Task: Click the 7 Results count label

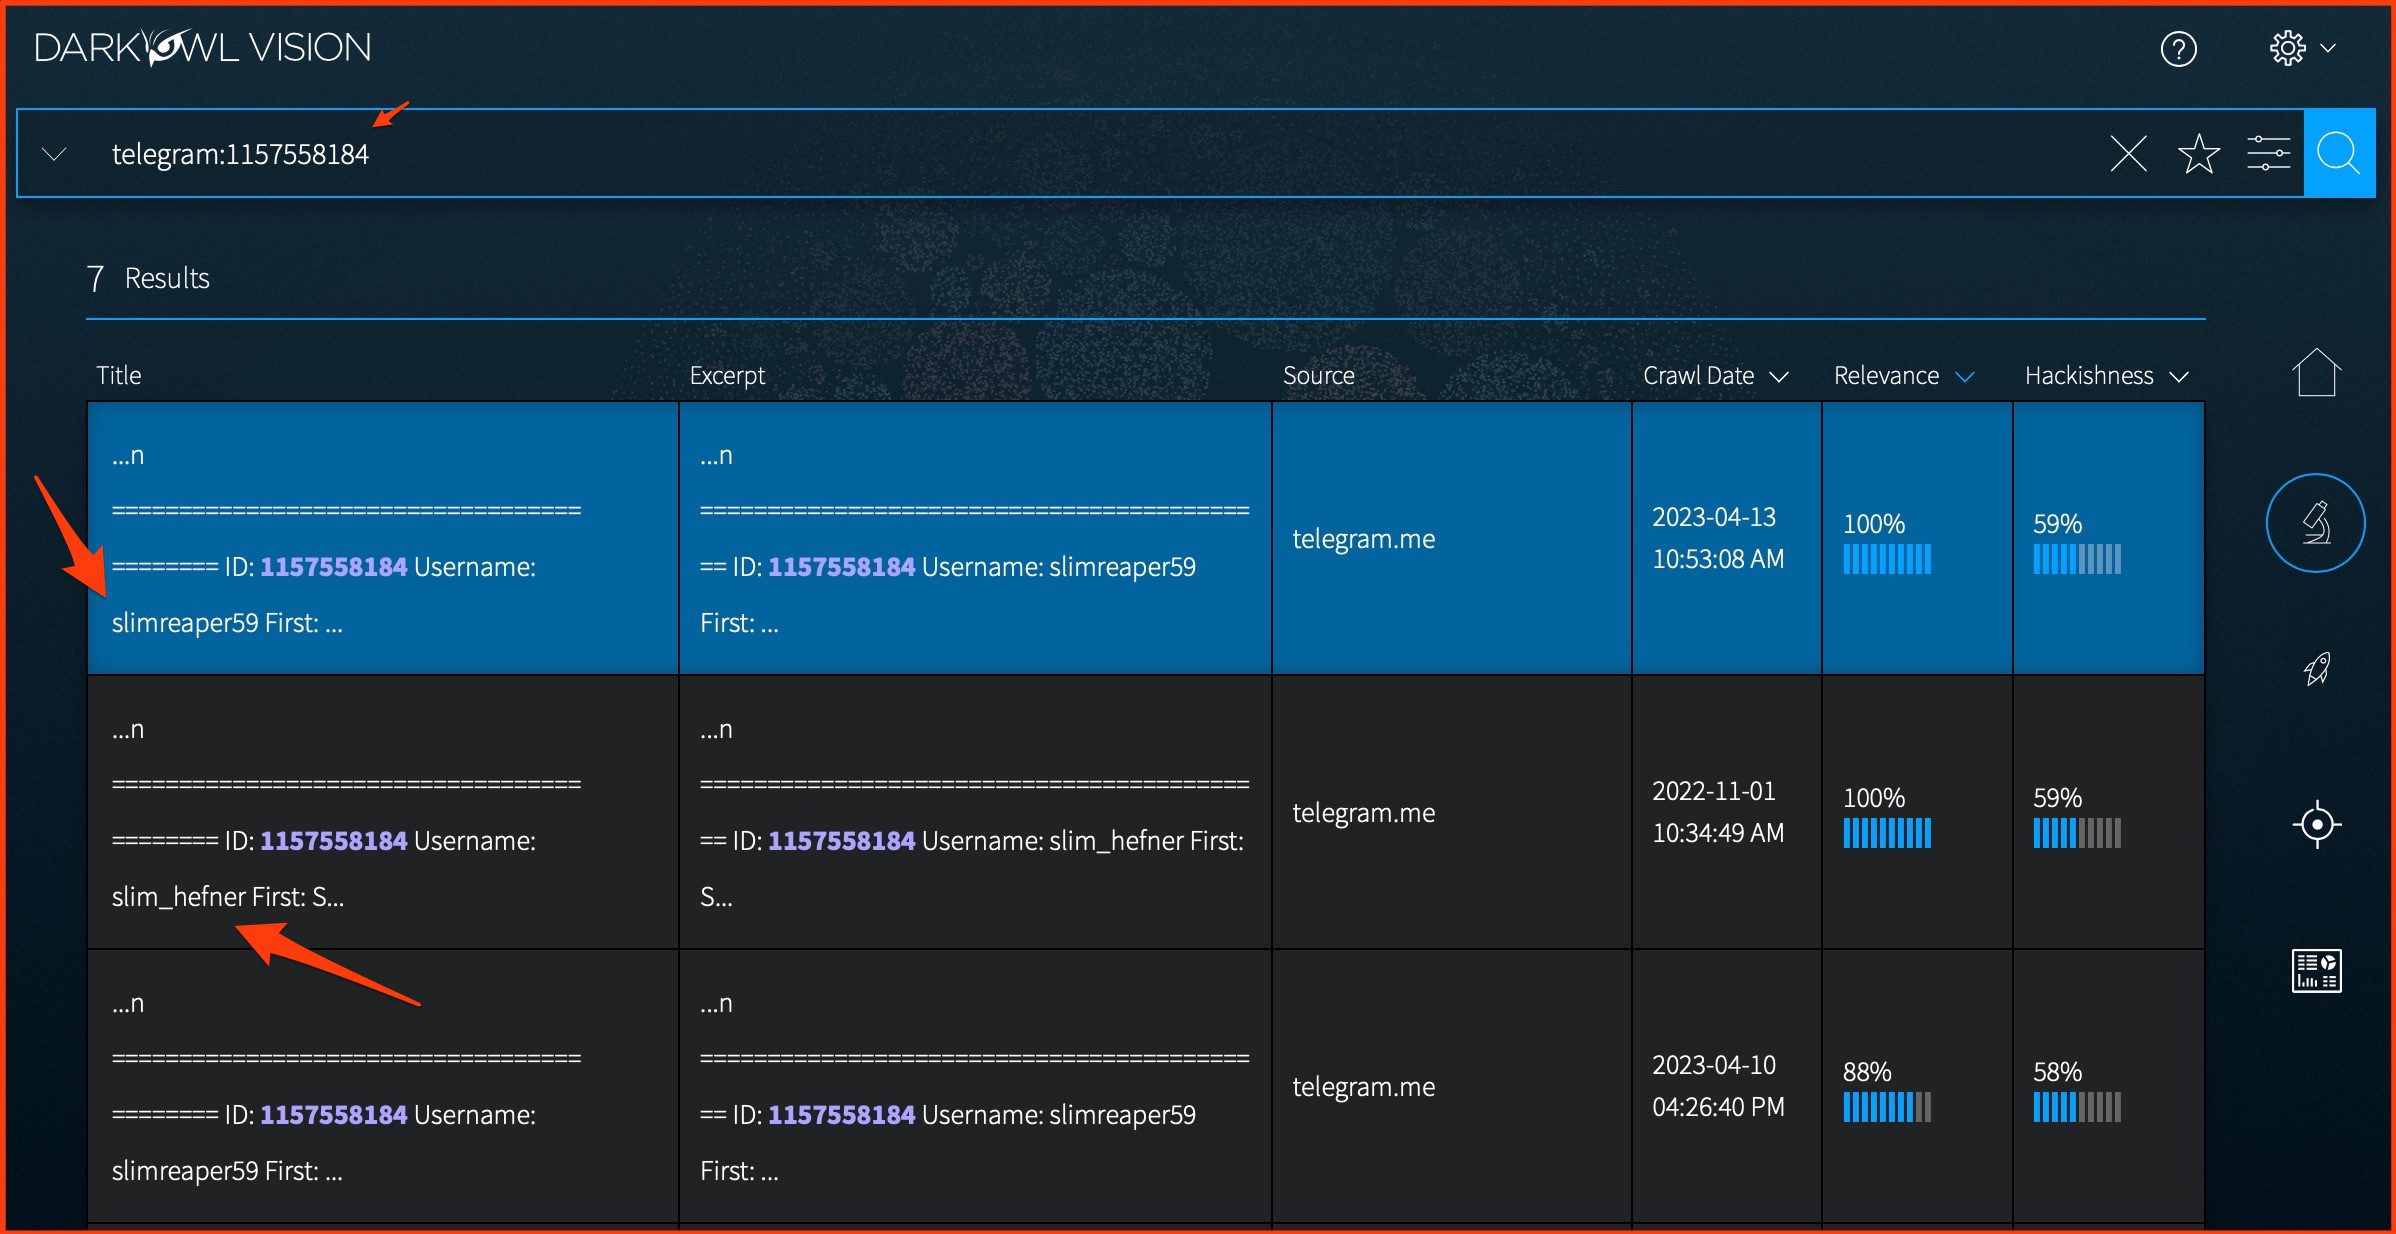Action: tap(149, 278)
